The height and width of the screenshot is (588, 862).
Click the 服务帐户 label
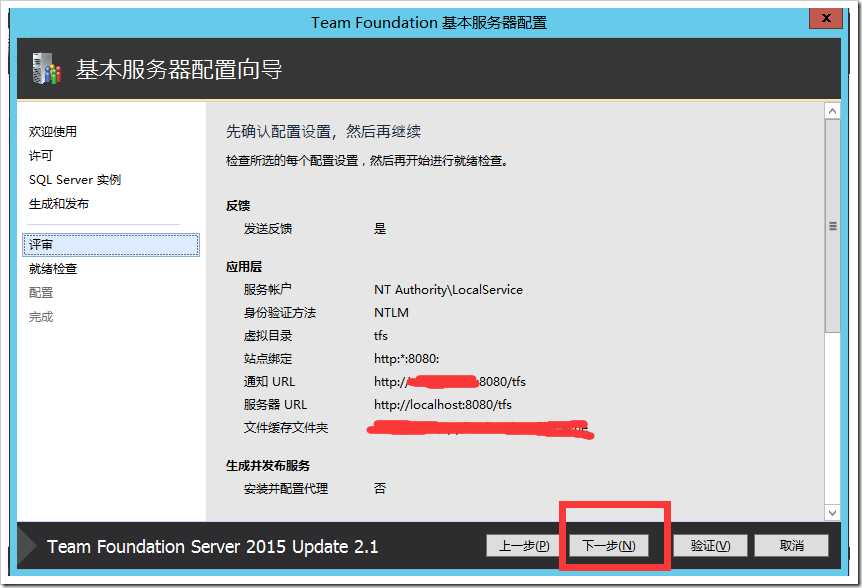(x=268, y=290)
